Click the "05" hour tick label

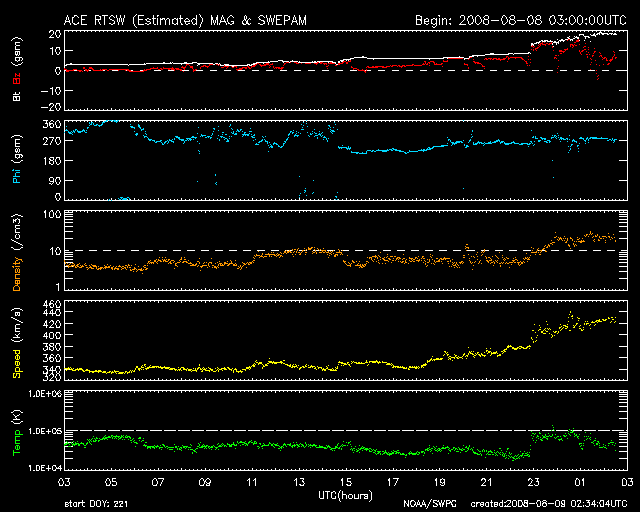click(111, 483)
